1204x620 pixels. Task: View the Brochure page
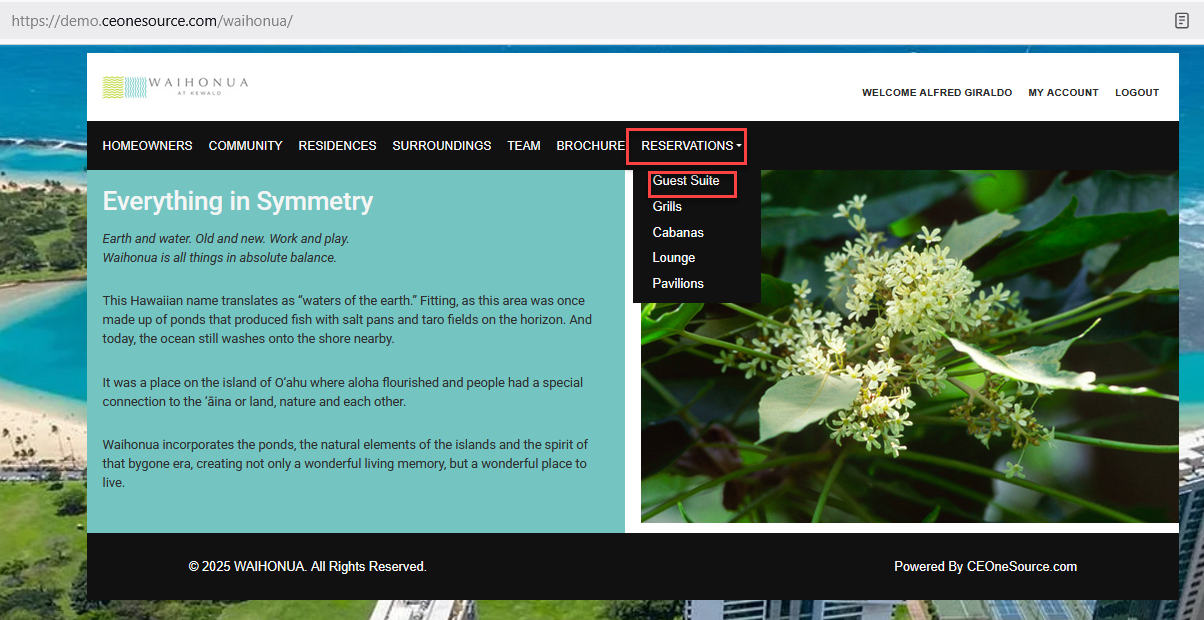coord(590,146)
